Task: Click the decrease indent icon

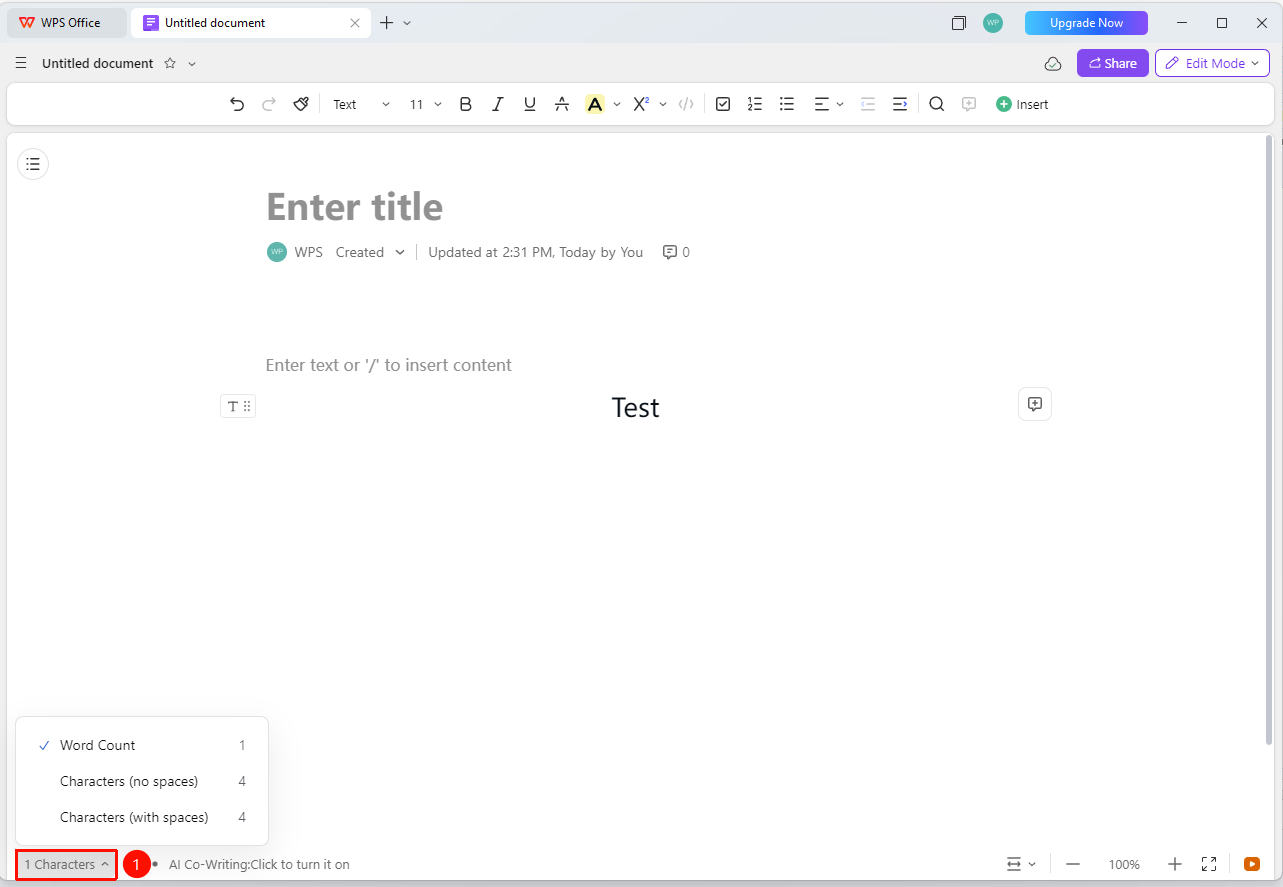Action: 868,104
